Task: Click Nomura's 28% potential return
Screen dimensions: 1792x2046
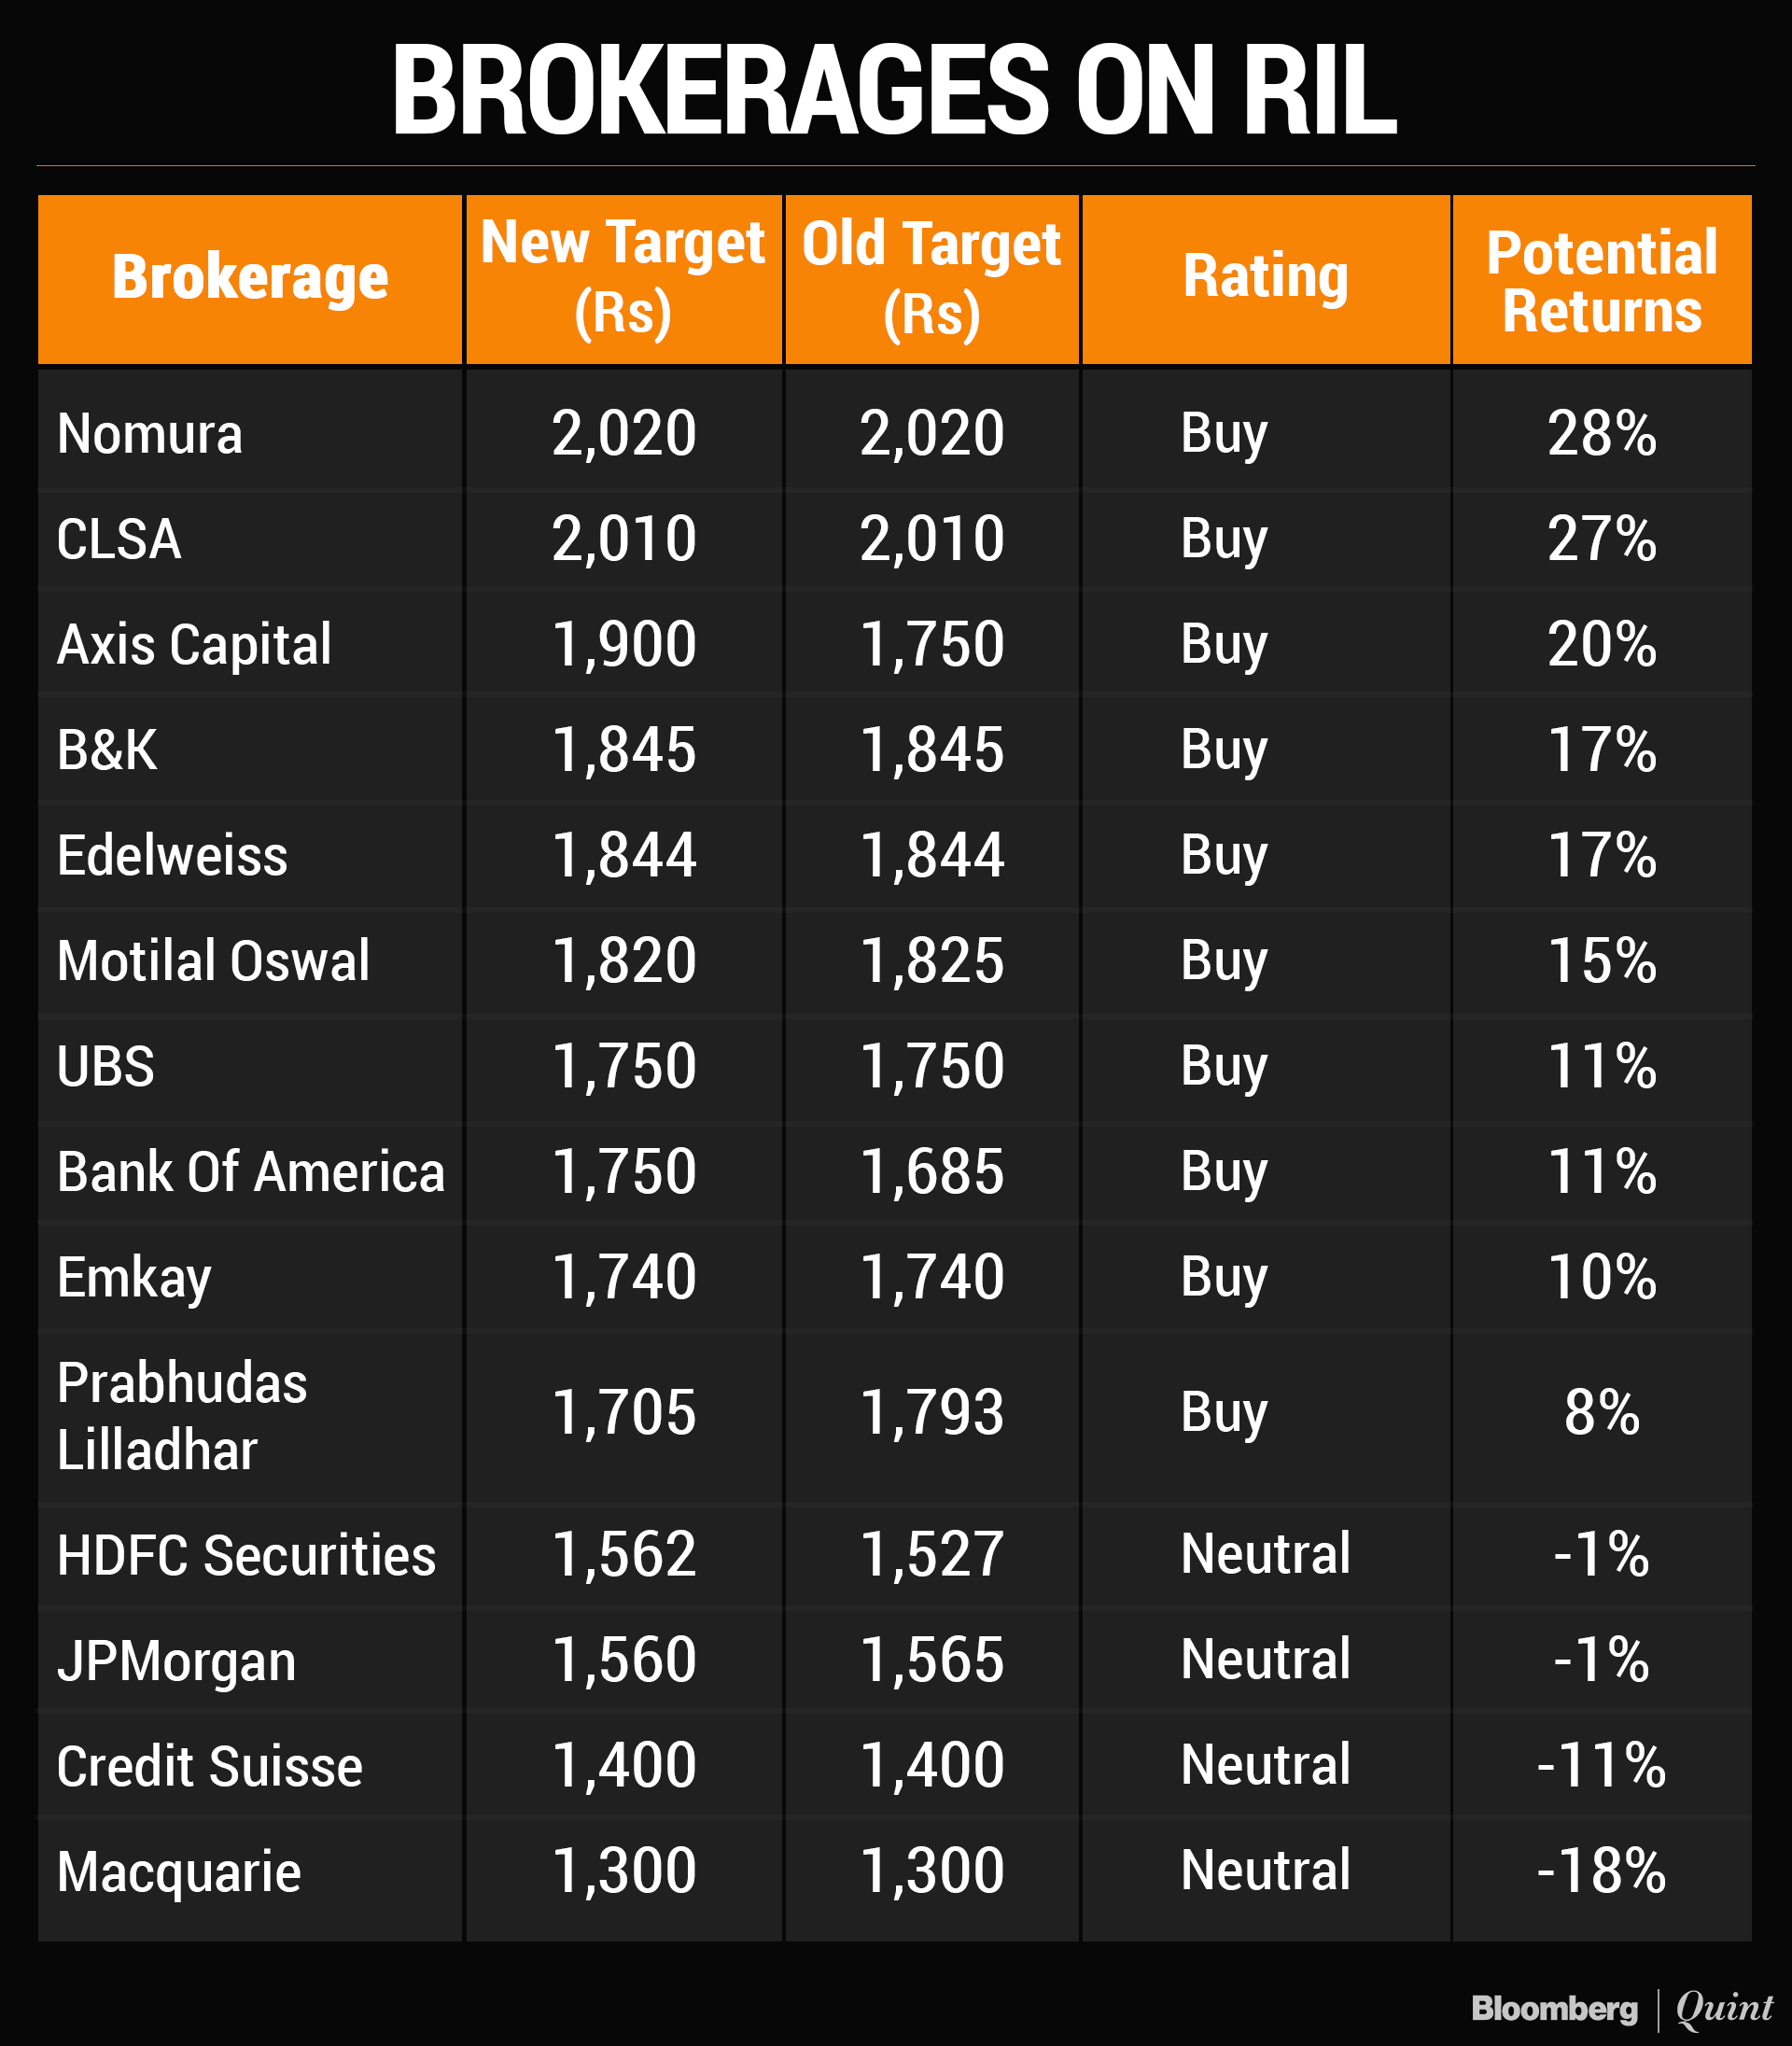Action: (x=1601, y=434)
